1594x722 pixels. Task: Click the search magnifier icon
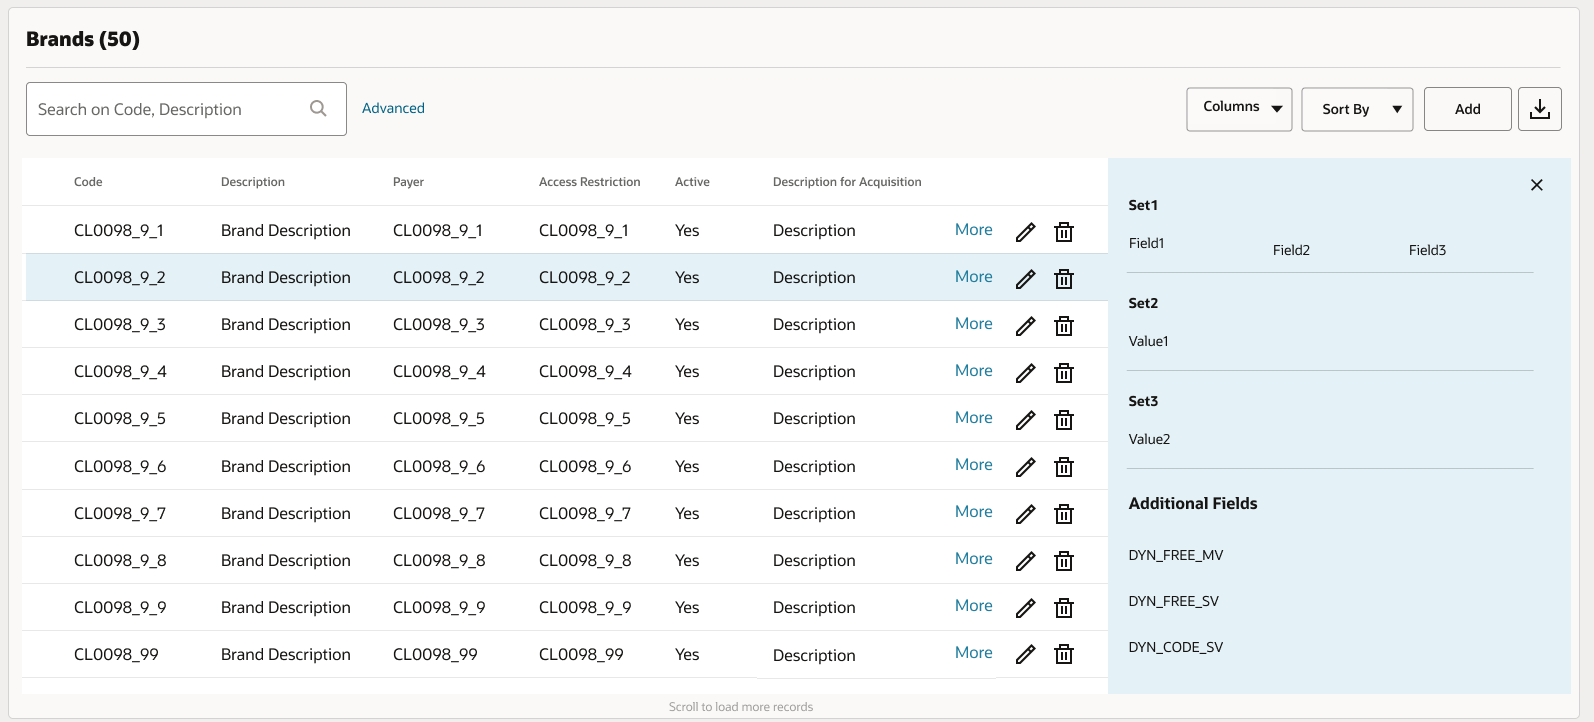point(318,109)
